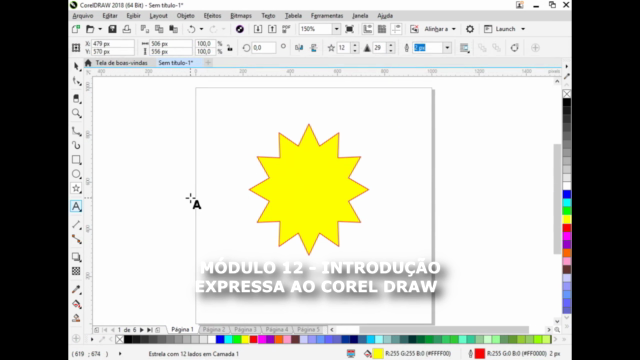Open the Ferramentas menu
640x360 pixels.
click(327, 16)
